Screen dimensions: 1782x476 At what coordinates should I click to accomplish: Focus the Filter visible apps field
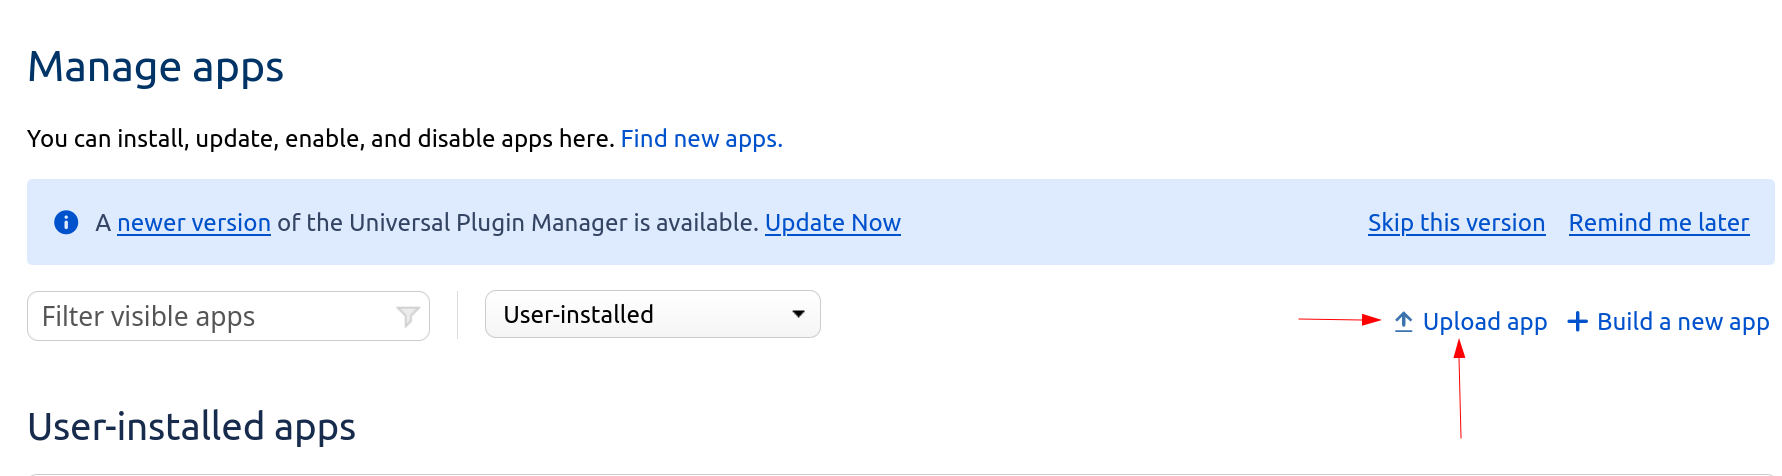click(210, 317)
